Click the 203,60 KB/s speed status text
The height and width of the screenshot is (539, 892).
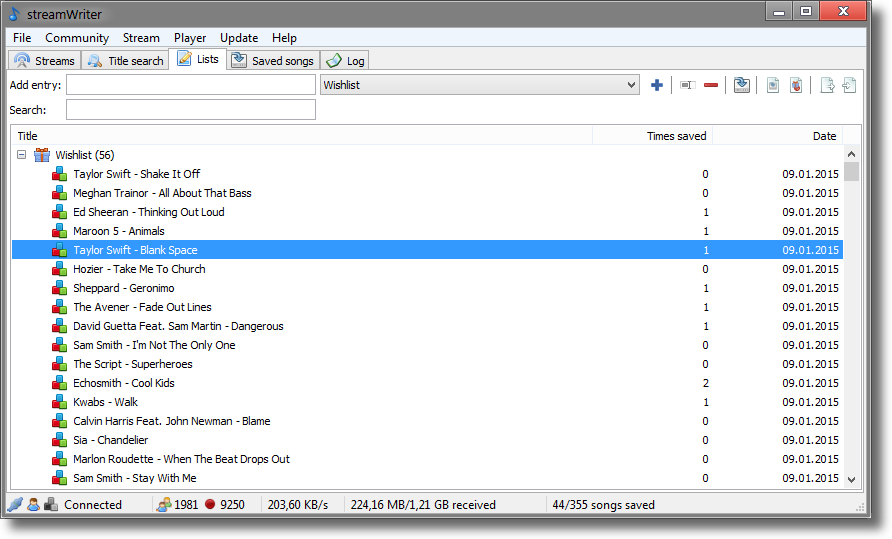click(298, 505)
